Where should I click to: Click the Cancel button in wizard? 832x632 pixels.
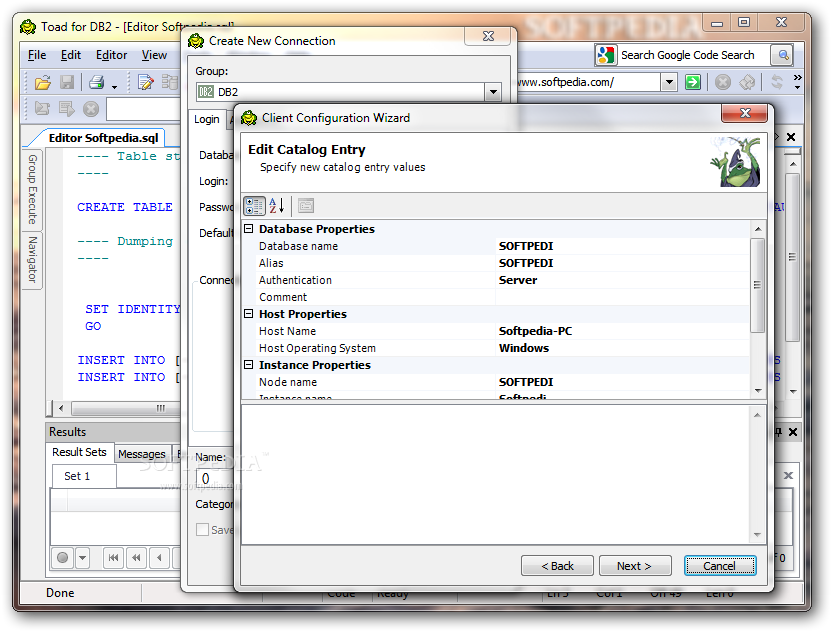click(720, 566)
